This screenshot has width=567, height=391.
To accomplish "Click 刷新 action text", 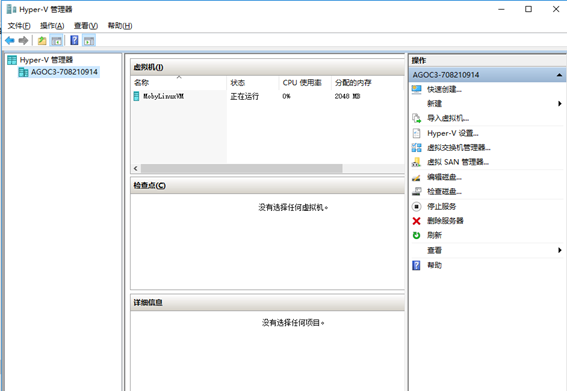I will [434, 235].
